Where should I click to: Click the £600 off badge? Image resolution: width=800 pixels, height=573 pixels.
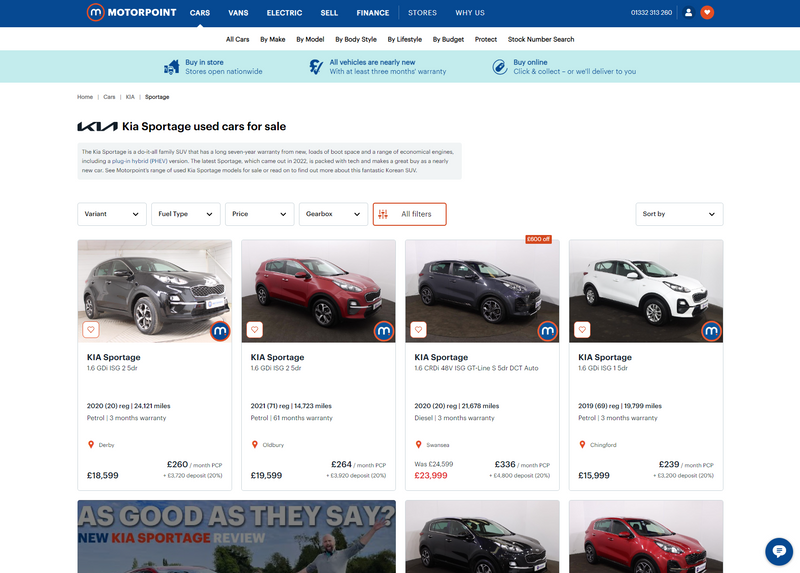pos(538,239)
